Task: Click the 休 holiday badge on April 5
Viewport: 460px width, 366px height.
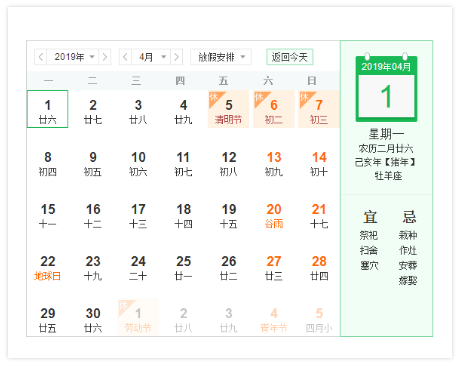Action: click(213, 97)
